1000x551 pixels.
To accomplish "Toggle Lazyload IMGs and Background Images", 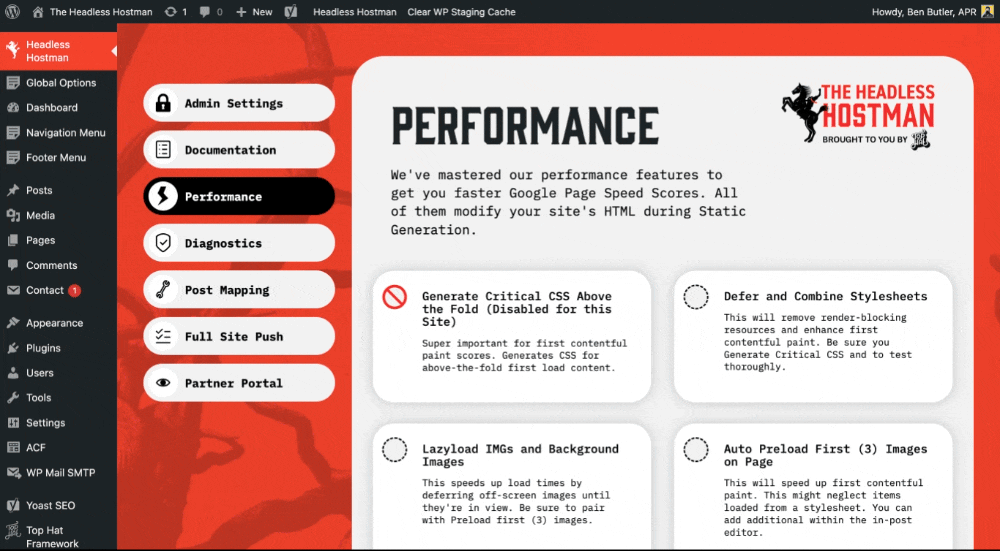I will [395, 450].
